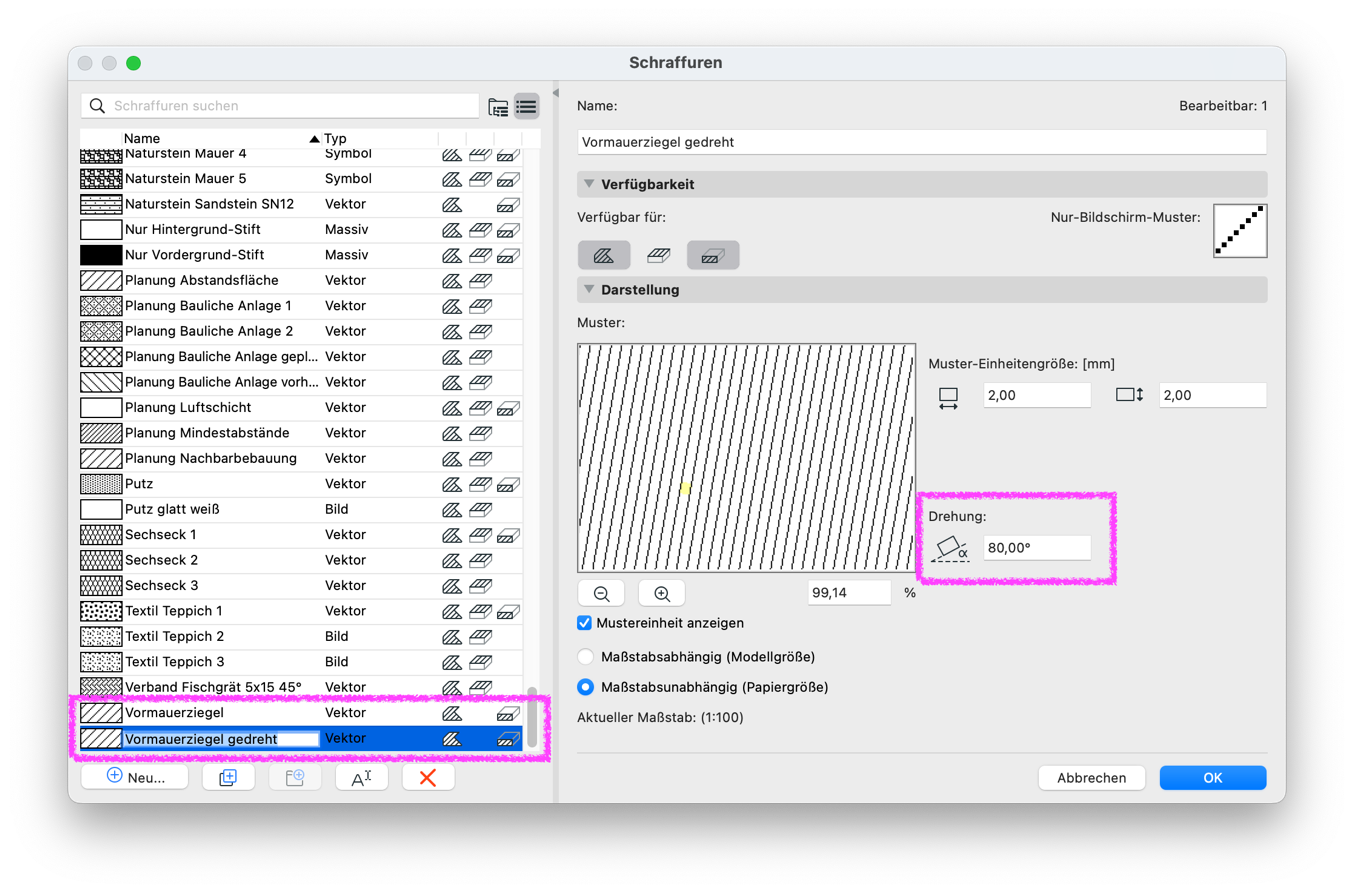Click cover fill icon in Planung Luftschicht row
Image resolution: width=1354 pixels, height=893 pixels.
(480, 408)
